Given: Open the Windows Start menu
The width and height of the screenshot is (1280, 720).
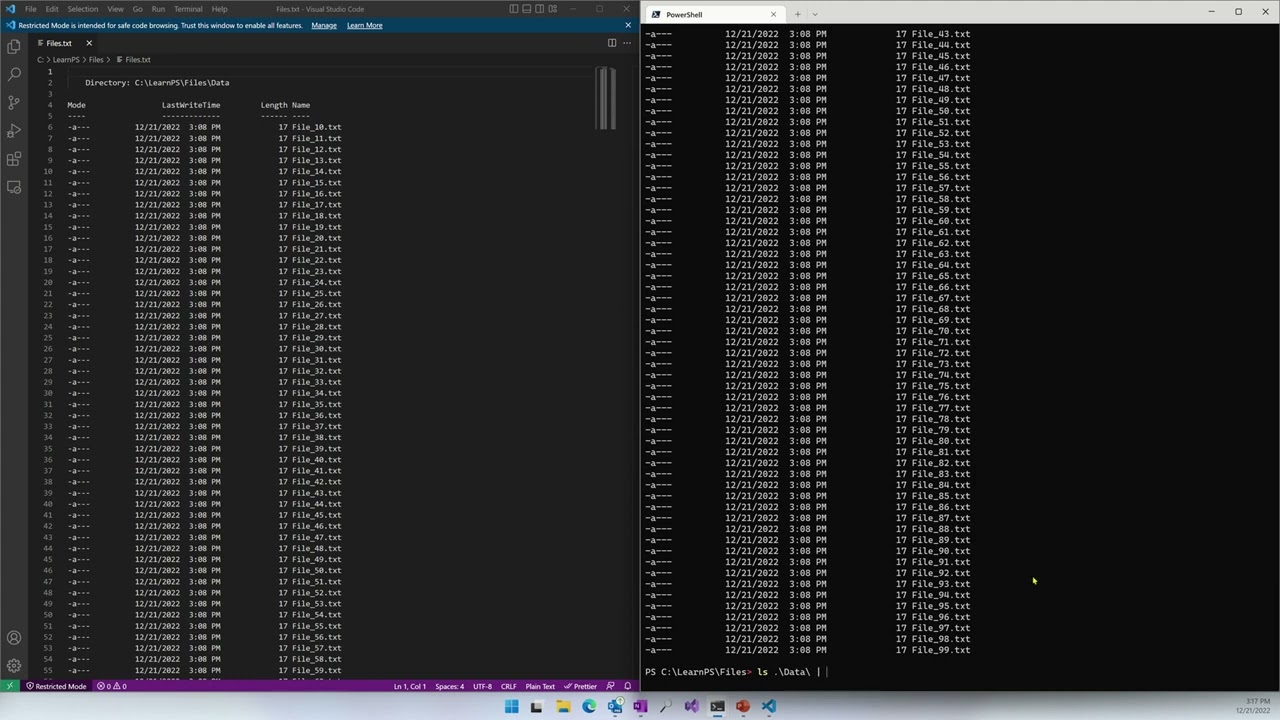Looking at the screenshot, I should (x=511, y=706).
